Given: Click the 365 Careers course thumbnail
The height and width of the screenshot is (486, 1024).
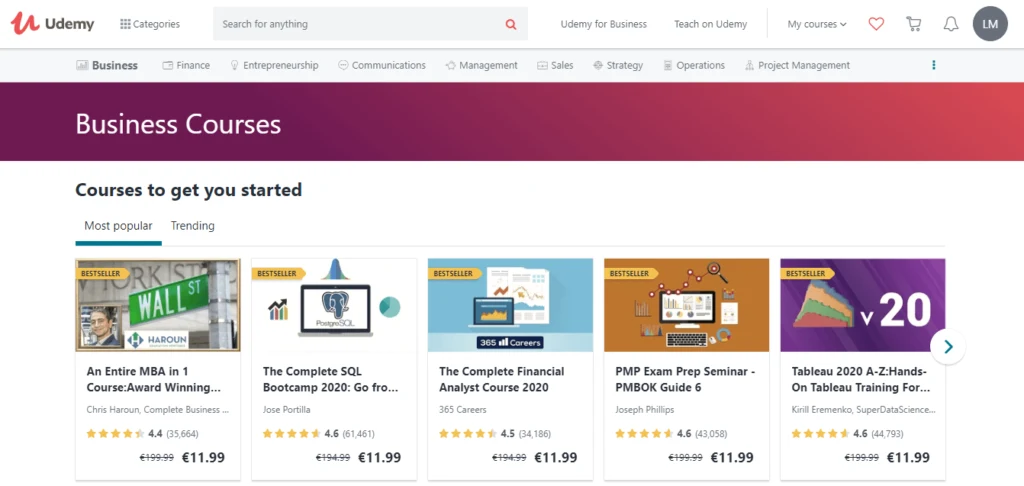Looking at the screenshot, I should 511,305.
